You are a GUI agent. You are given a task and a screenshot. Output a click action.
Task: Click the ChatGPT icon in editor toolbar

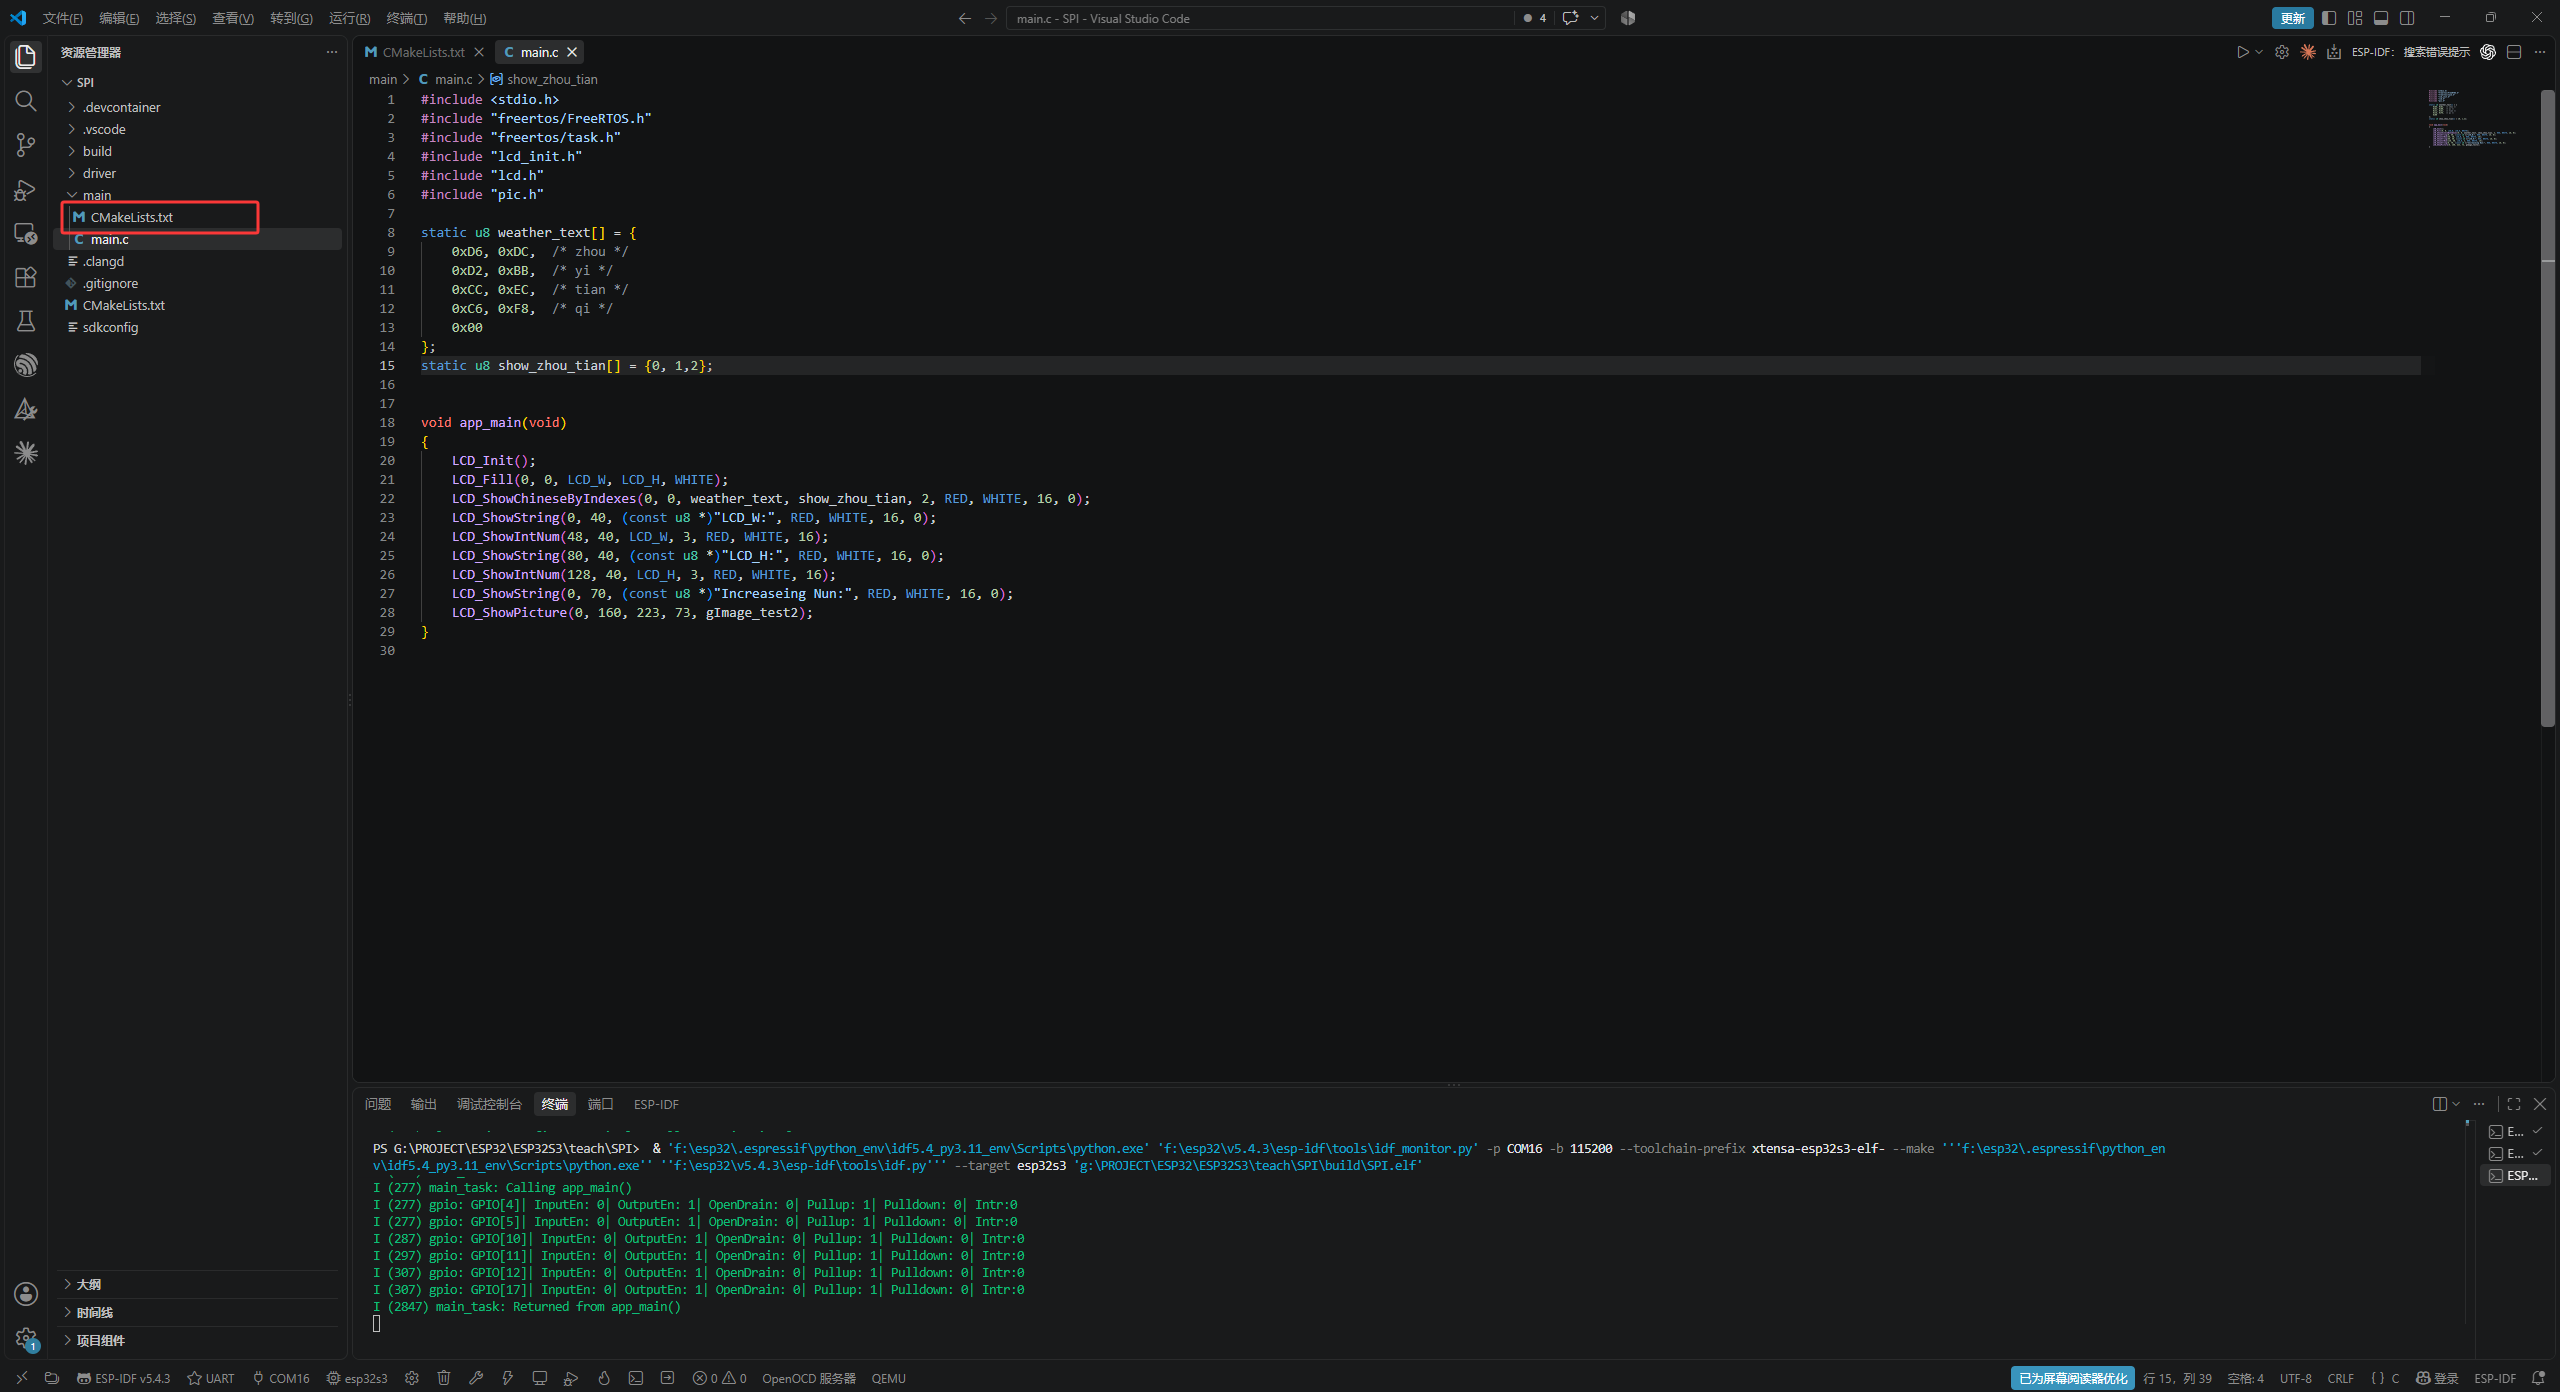[x=2488, y=52]
